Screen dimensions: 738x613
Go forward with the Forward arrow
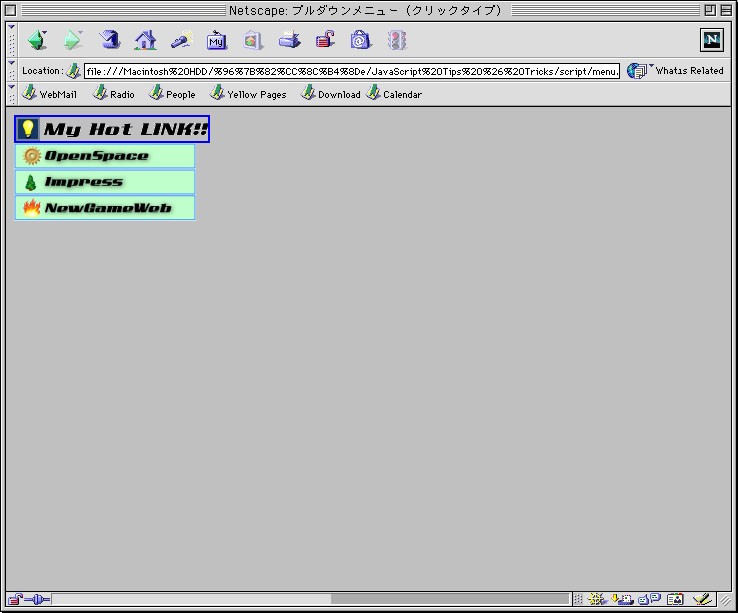click(x=73, y=40)
